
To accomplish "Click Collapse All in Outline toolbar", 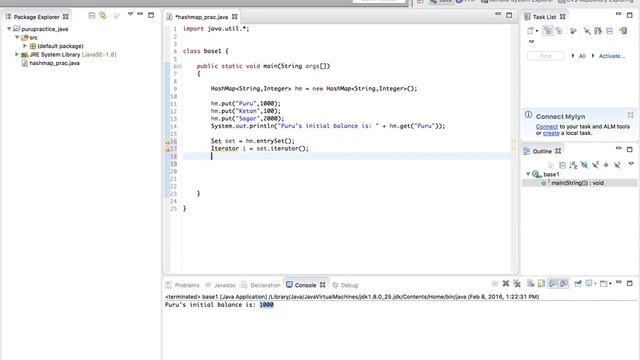I will [562, 165].
